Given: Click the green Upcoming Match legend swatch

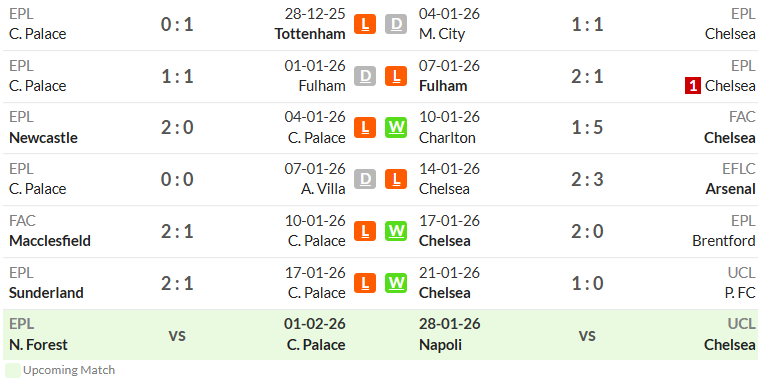Looking at the screenshot, I should click(x=13, y=371).
